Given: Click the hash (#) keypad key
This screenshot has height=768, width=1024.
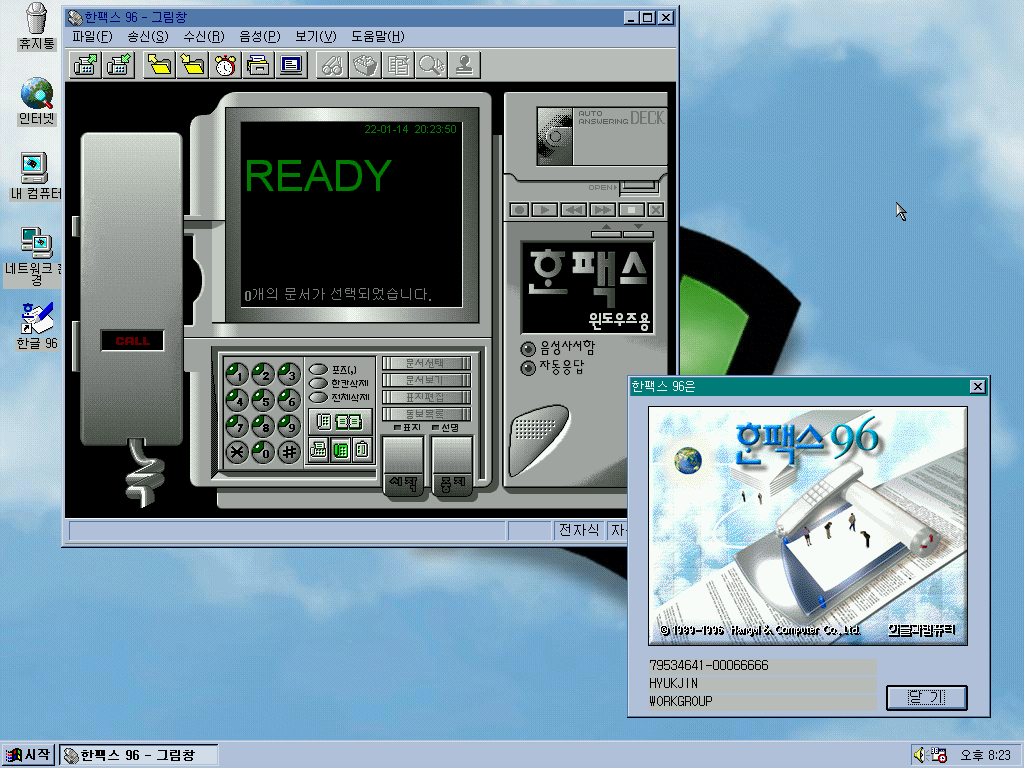Looking at the screenshot, I should 289,451.
